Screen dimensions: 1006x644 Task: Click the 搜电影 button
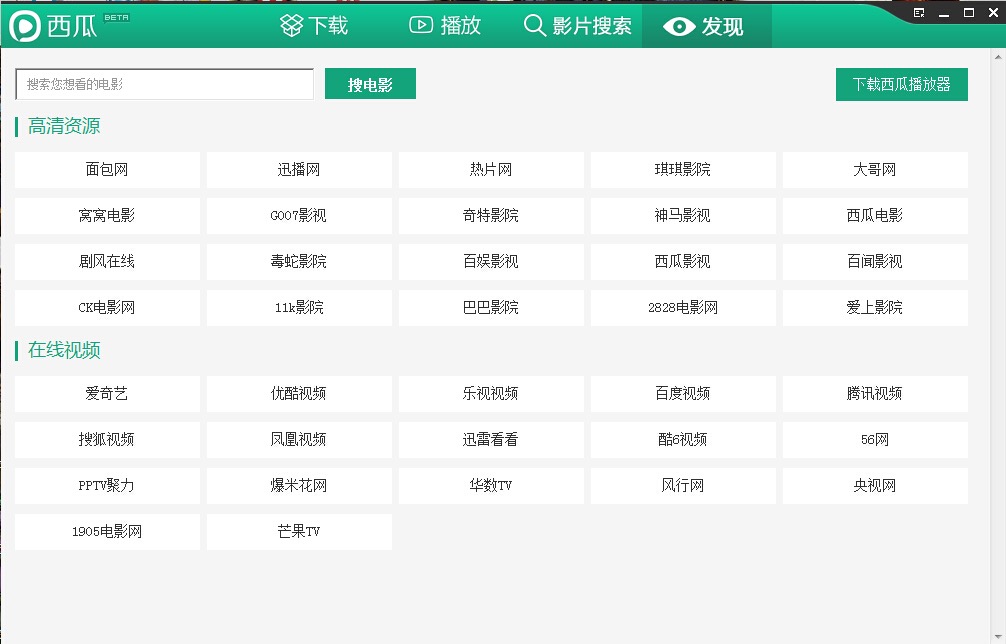pos(370,84)
